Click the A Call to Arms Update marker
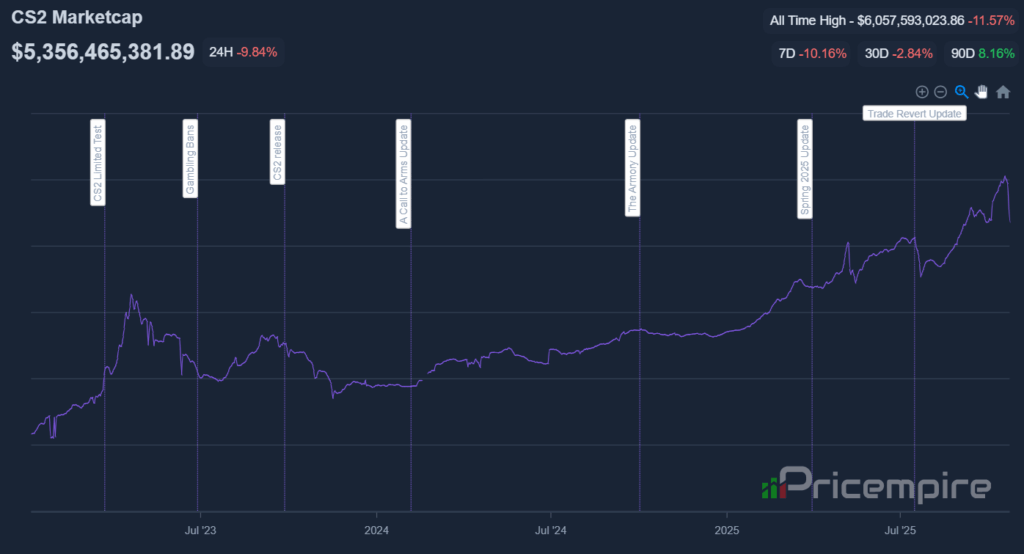Screen dimensions: 1024x554 coord(403,175)
